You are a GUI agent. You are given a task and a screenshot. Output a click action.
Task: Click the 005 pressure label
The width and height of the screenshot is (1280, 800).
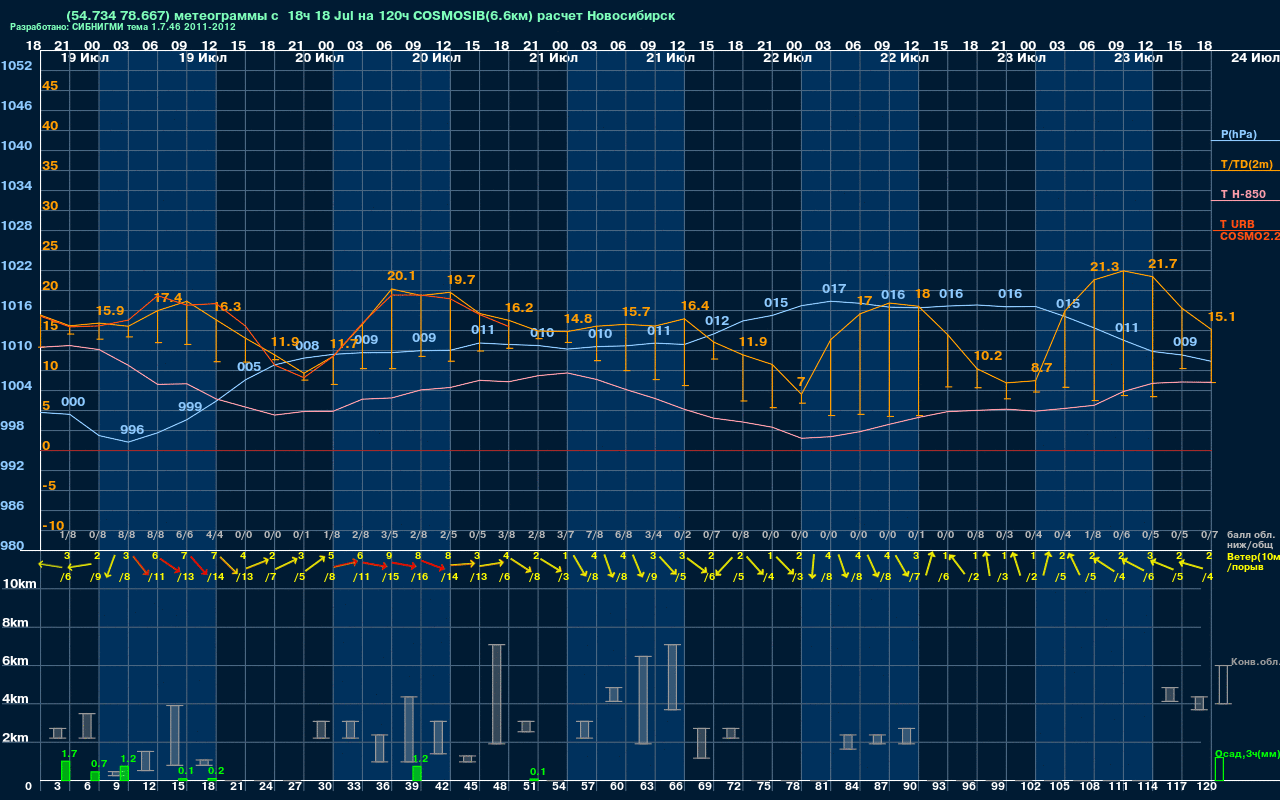tap(249, 367)
